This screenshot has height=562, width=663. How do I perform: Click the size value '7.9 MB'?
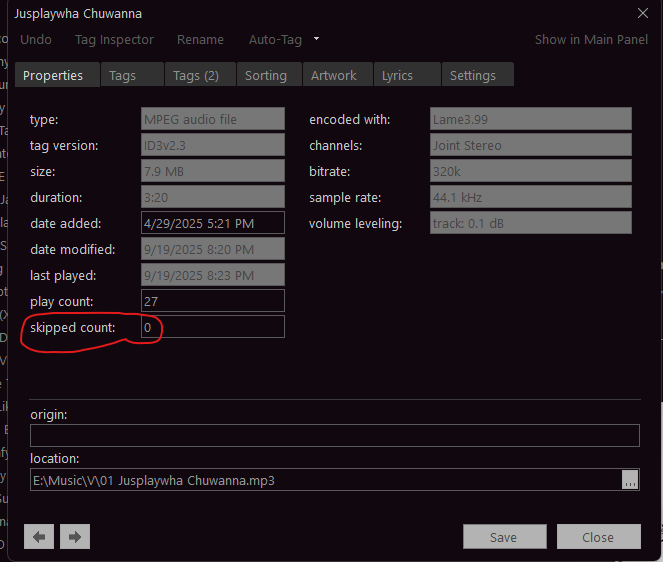click(213, 171)
